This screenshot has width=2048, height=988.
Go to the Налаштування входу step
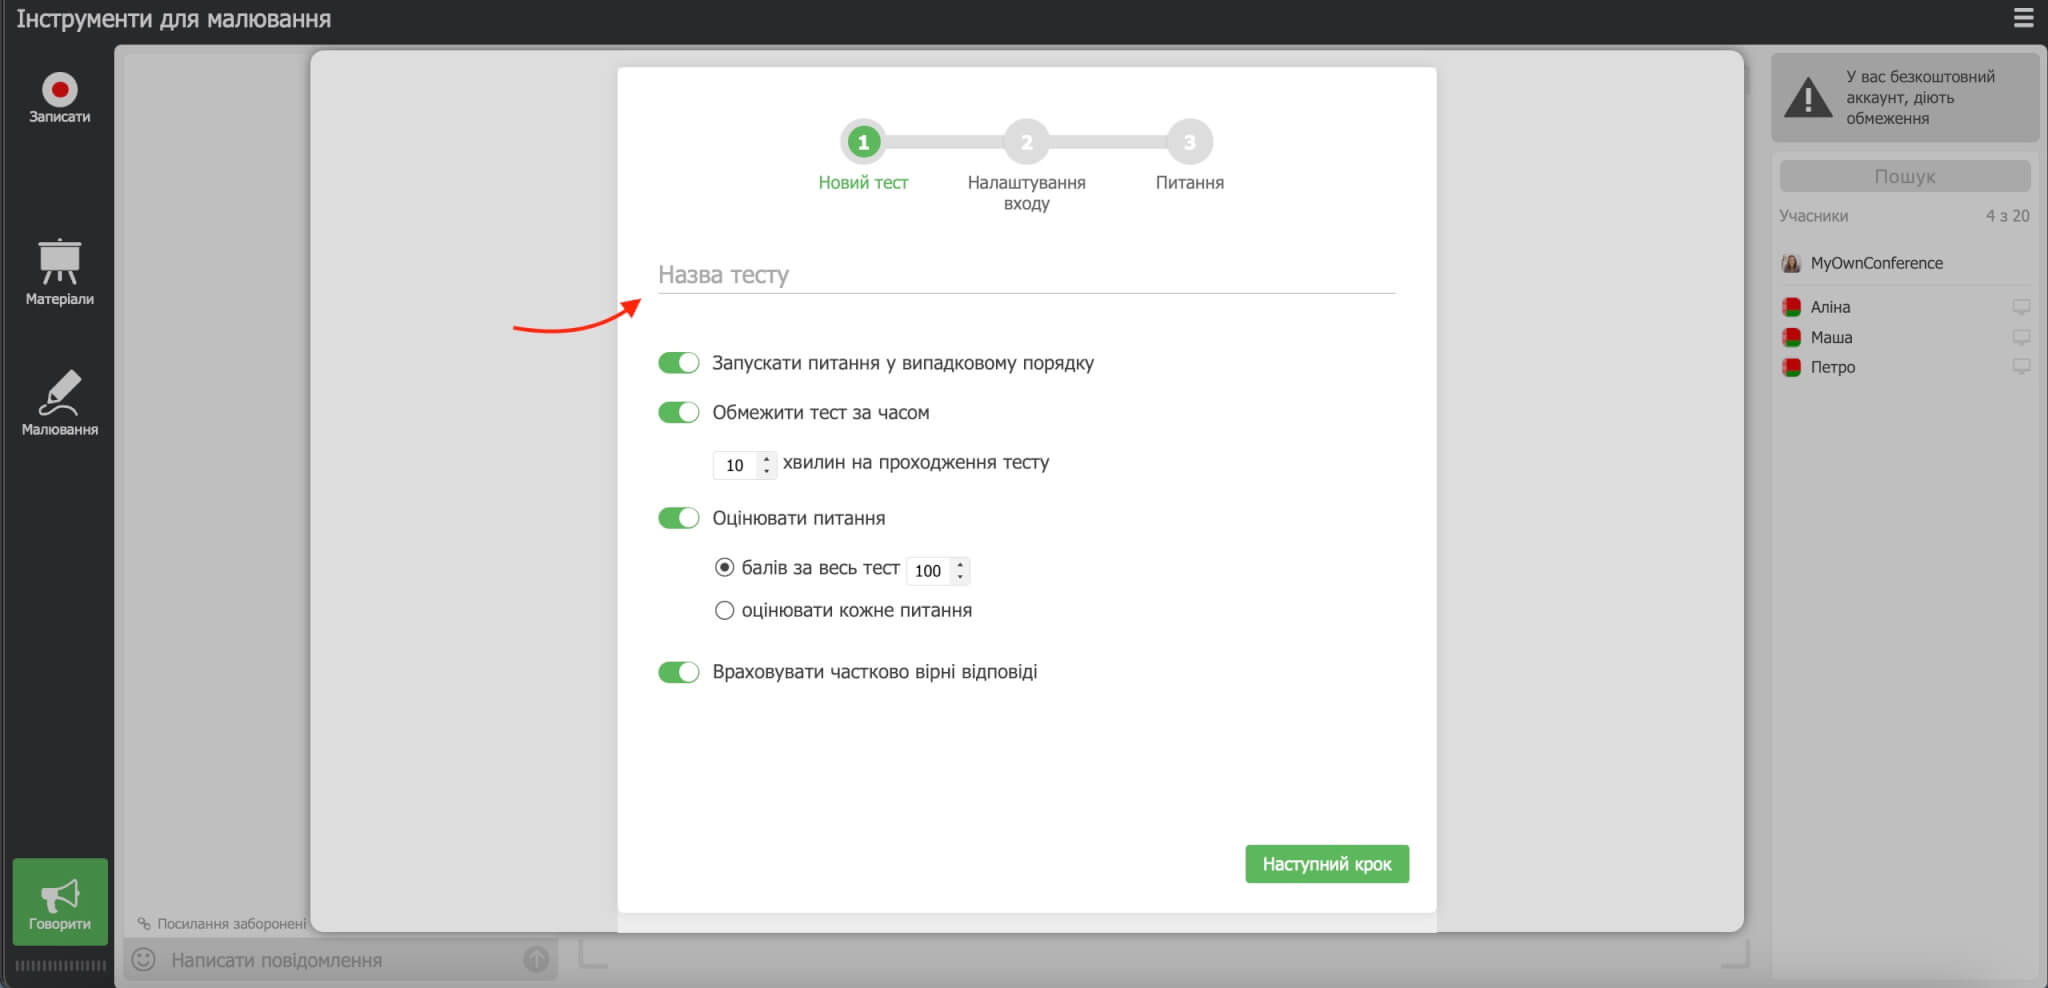(1026, 141)
